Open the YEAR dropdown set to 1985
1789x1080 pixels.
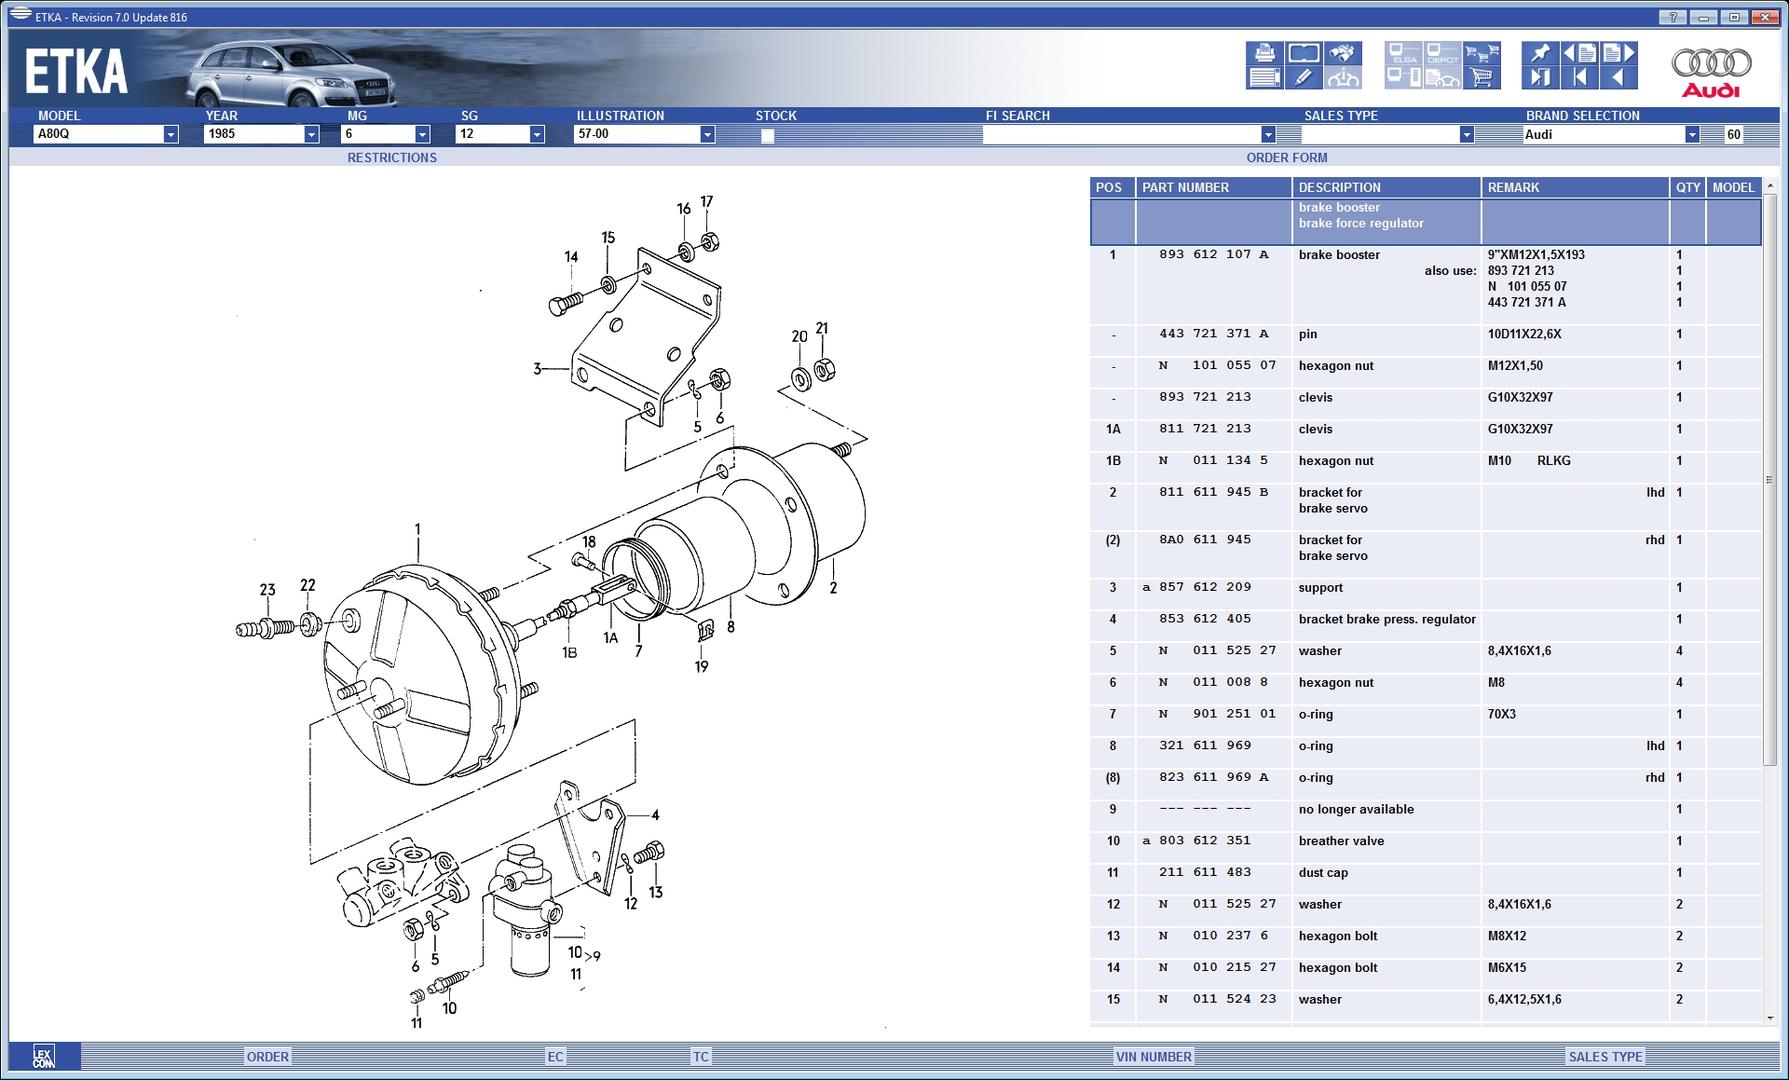[x=311, y=134]
